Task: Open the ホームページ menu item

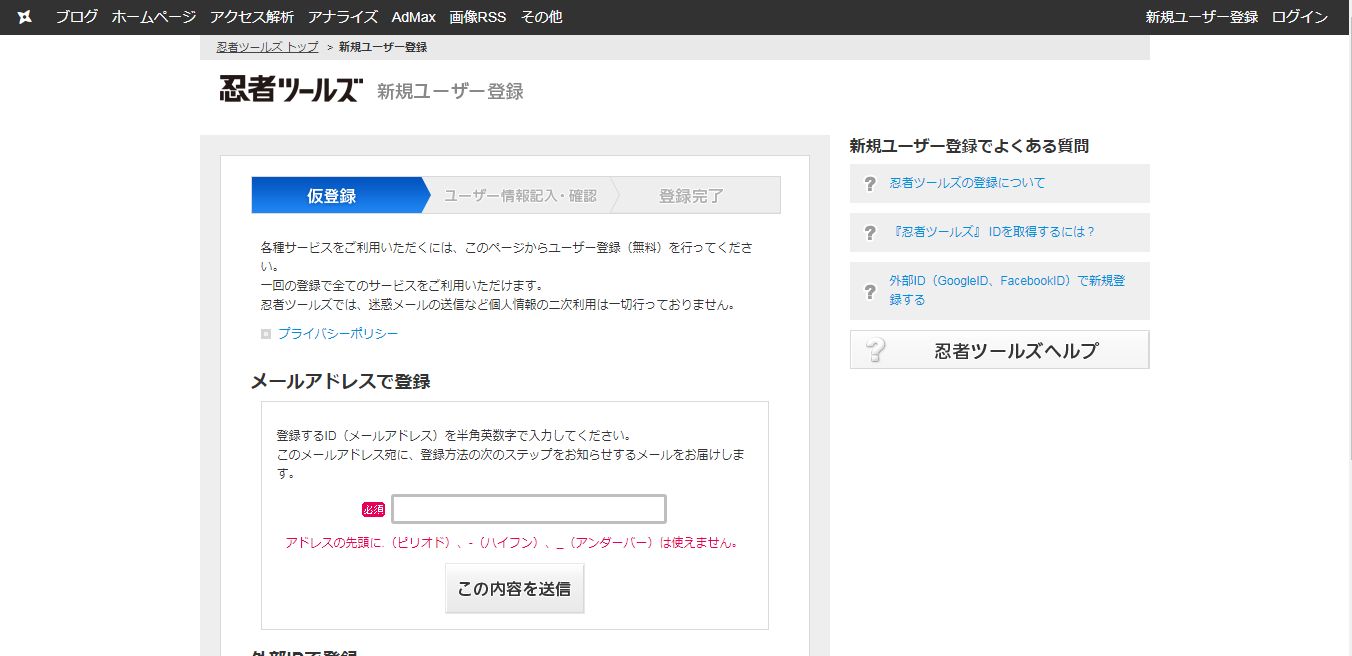Action: (x=154, y=17)
